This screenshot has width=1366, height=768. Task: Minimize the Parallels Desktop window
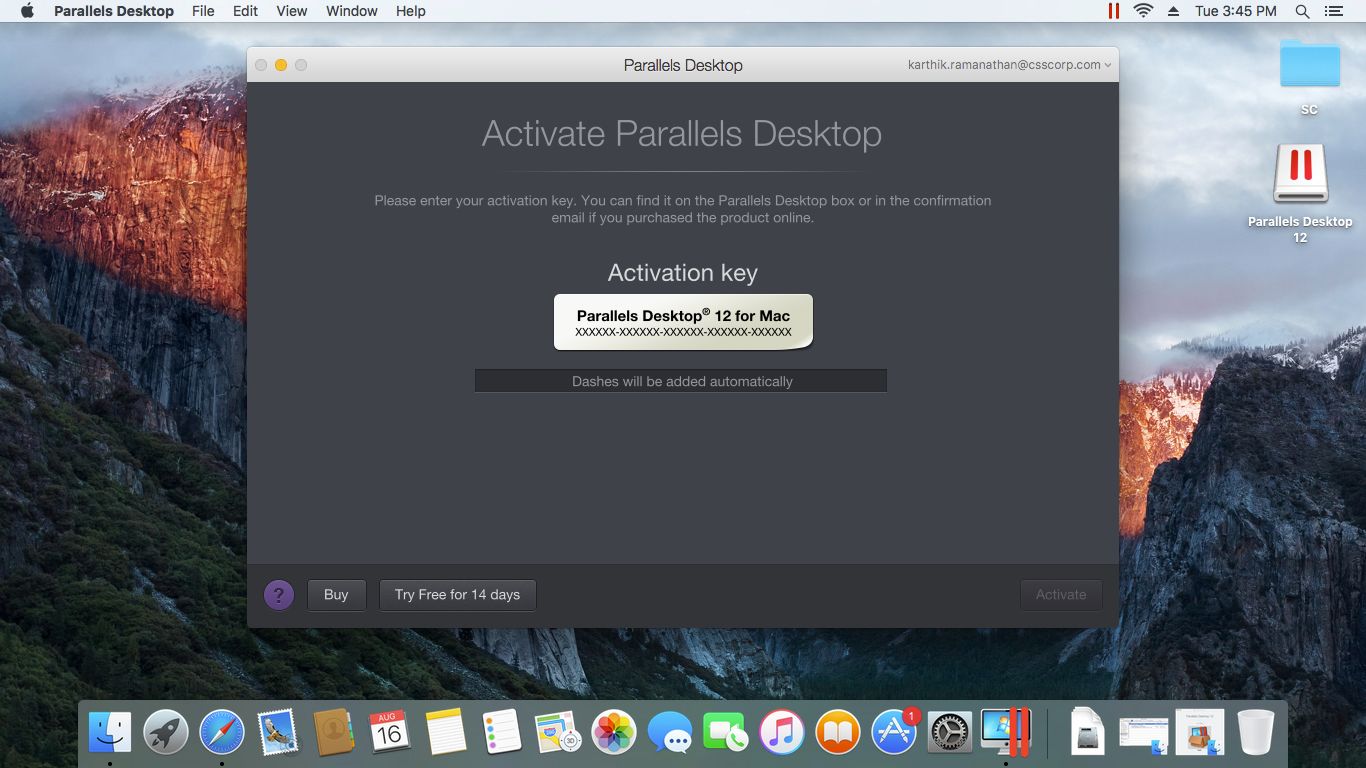pyautogui.click(x=281, y=65)
